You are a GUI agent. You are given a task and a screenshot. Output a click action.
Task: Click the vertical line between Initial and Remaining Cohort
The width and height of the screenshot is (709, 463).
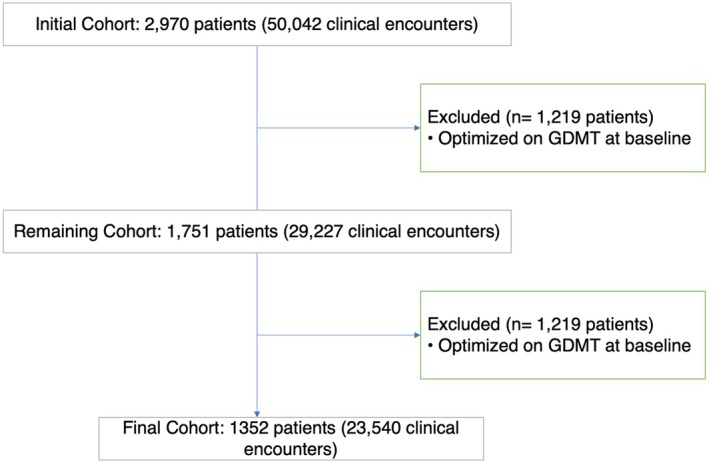pyautogui.click(x=257, y=128)
